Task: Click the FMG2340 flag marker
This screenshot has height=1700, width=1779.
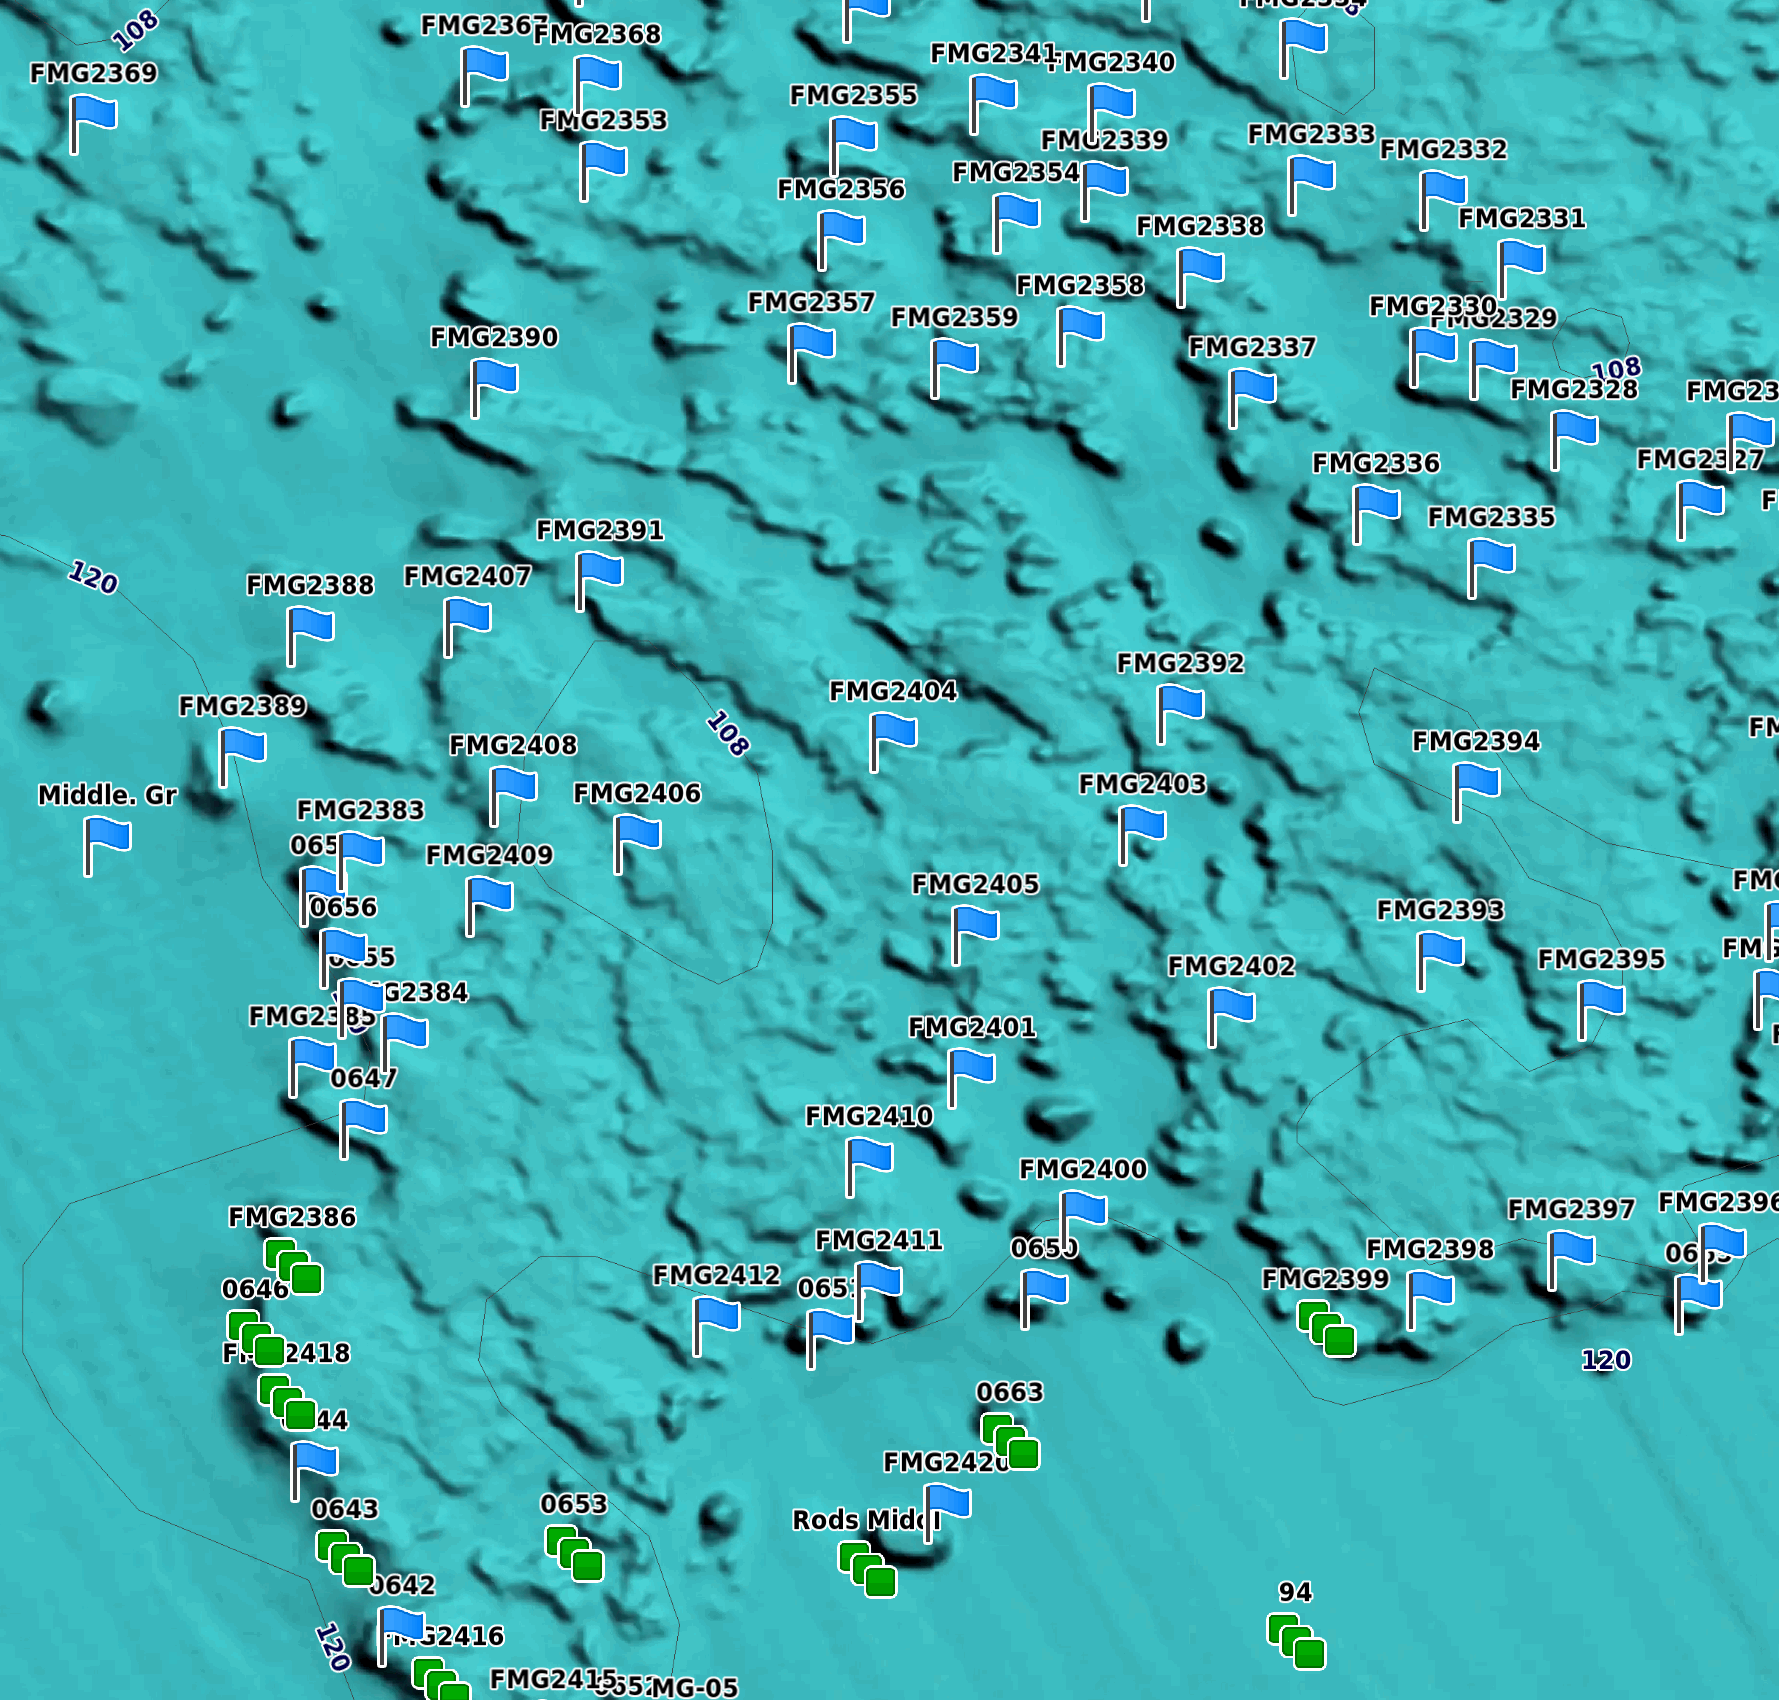Action: [1111, 112]
